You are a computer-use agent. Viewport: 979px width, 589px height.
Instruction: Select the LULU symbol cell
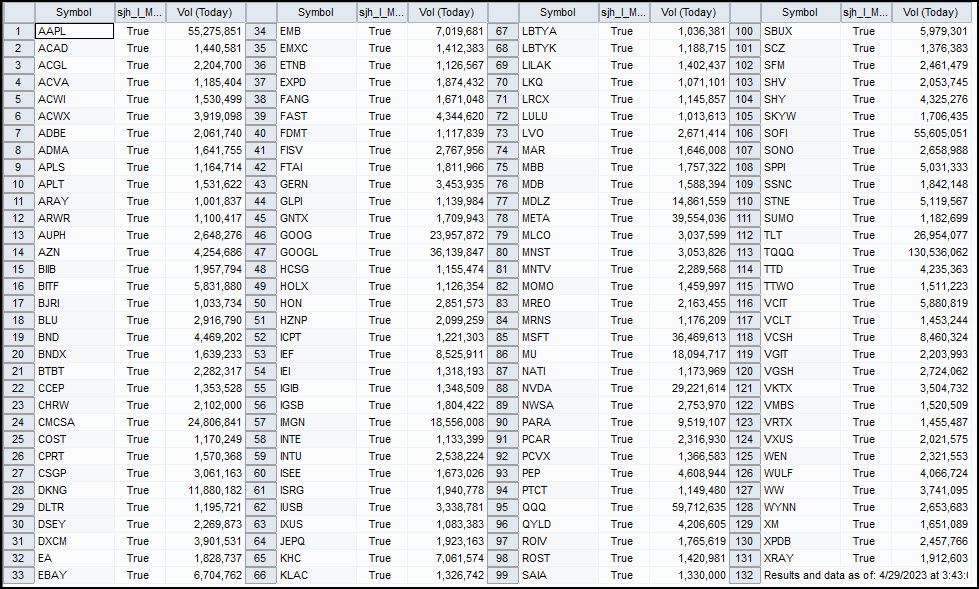click(559, 116)
